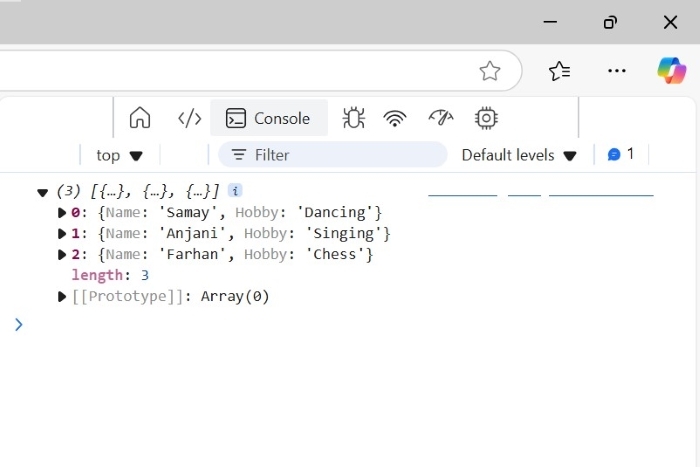Open the Sources bug icon tab
700x467 pixels.
(354, 118)
